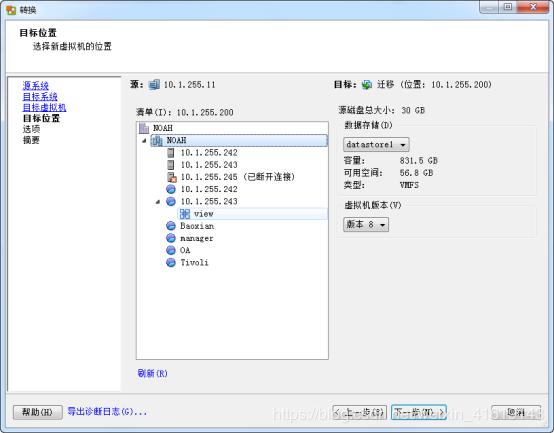Click the source address 10.1.255.11
Viewport: 554px width, 433px height.
tap(189, 85)
